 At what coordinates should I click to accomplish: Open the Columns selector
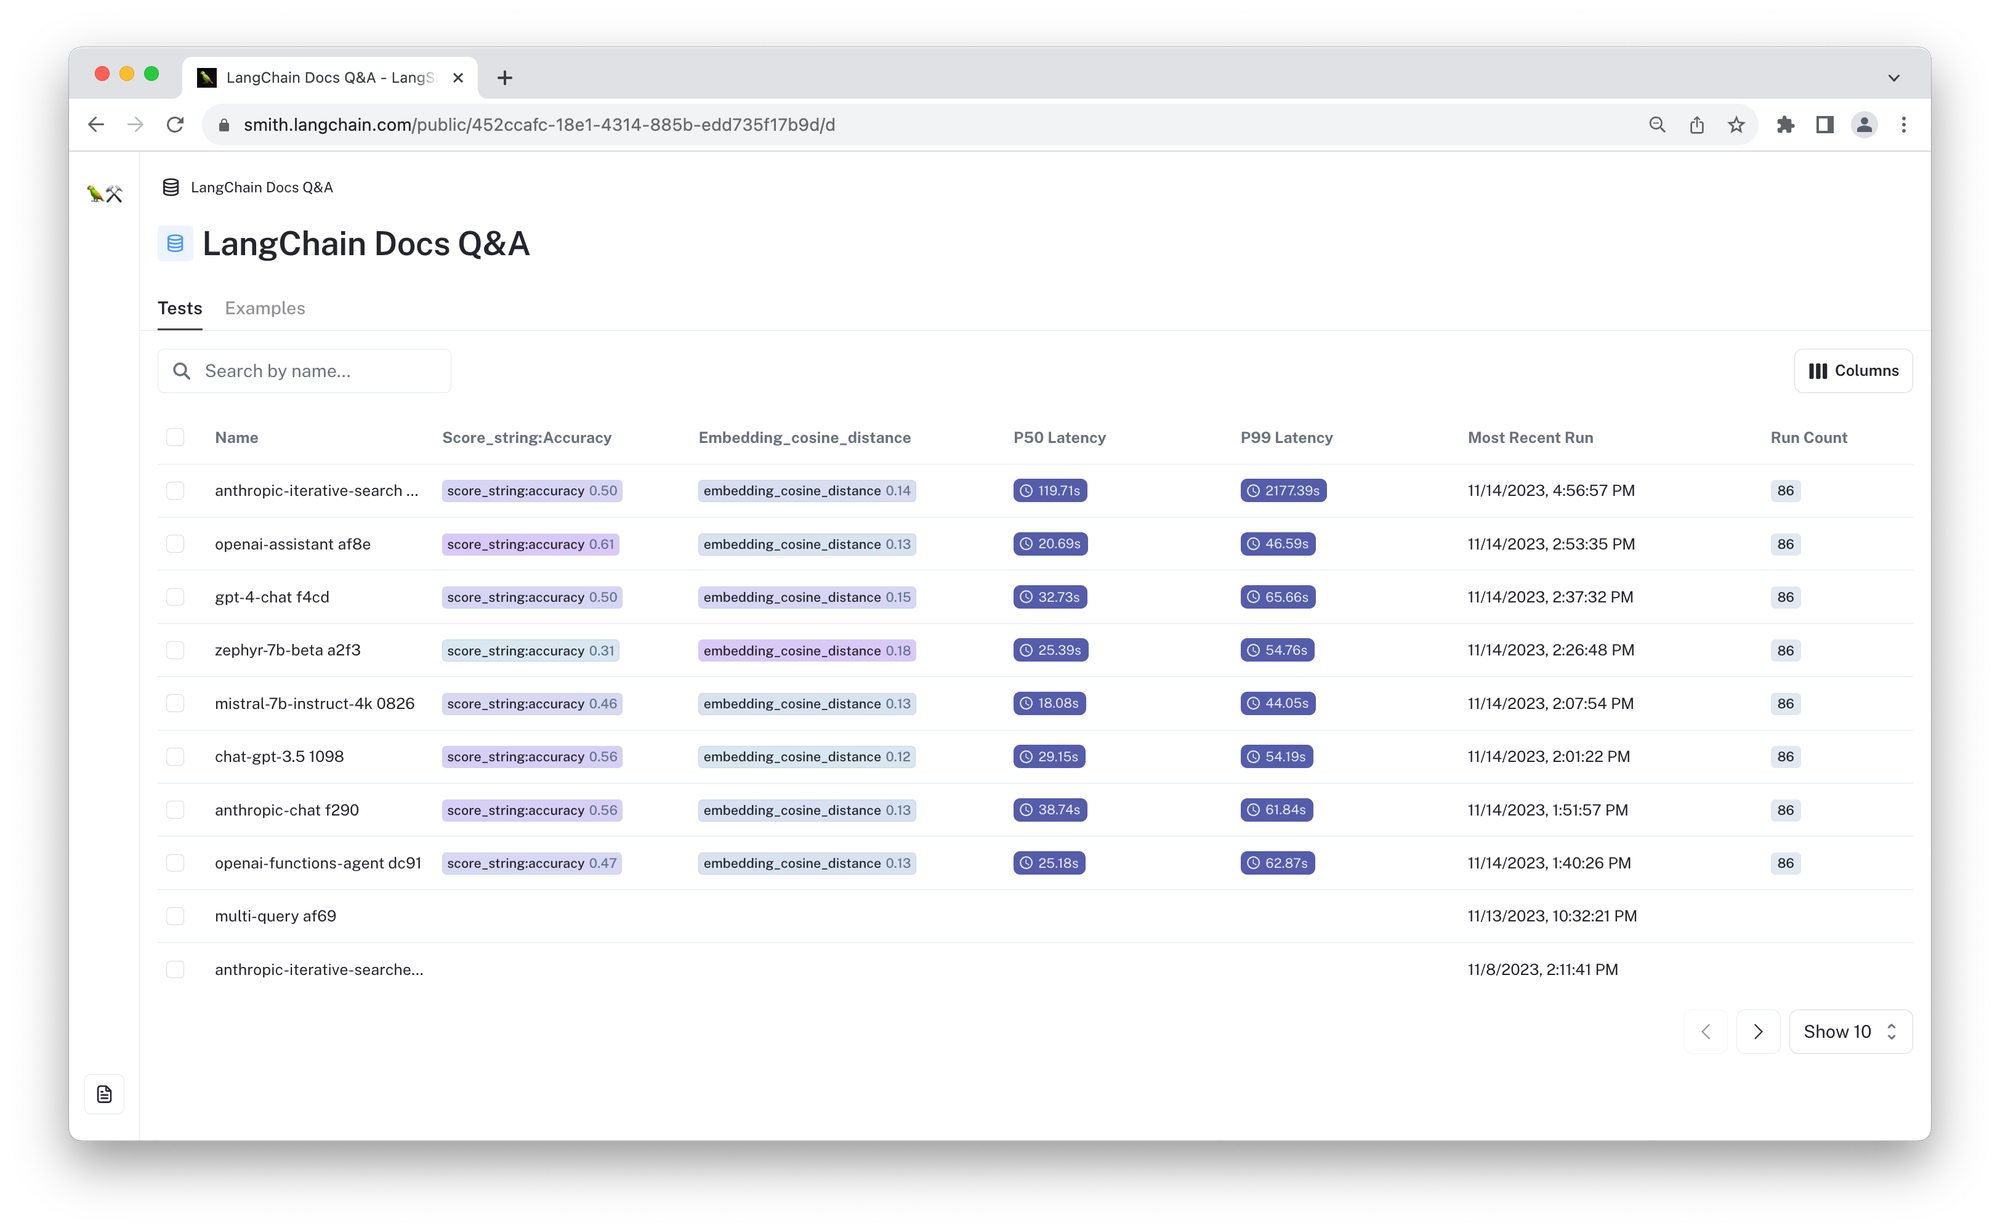point(1853,371)
